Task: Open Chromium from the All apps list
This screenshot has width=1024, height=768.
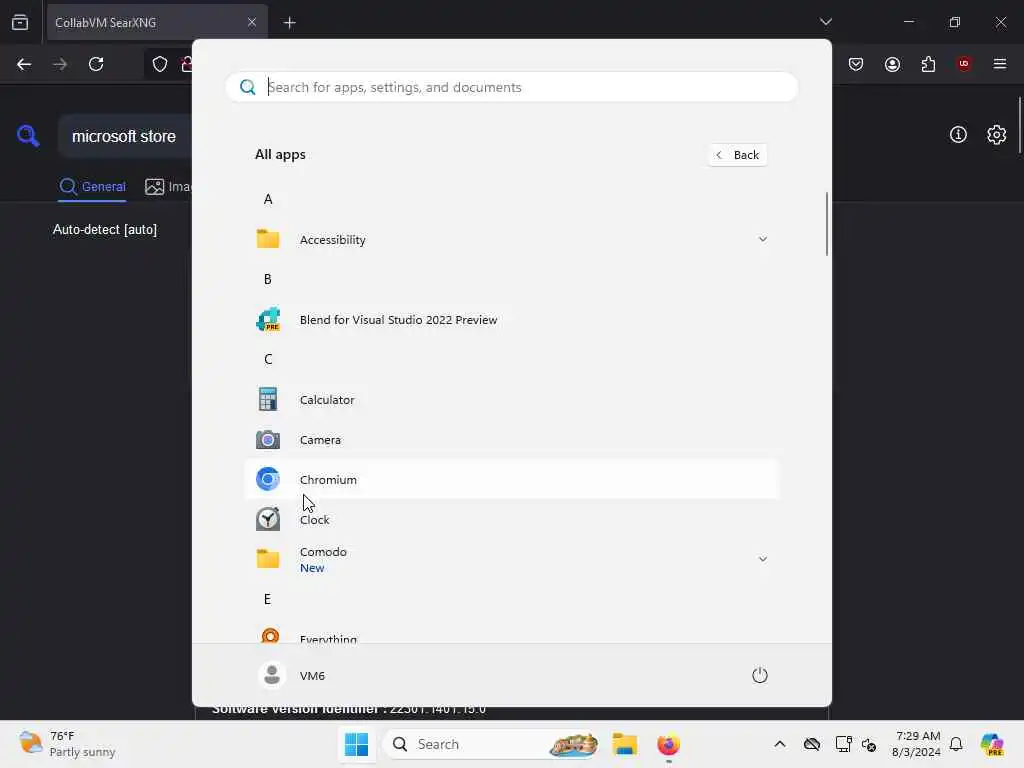Action: coord(511,479)
